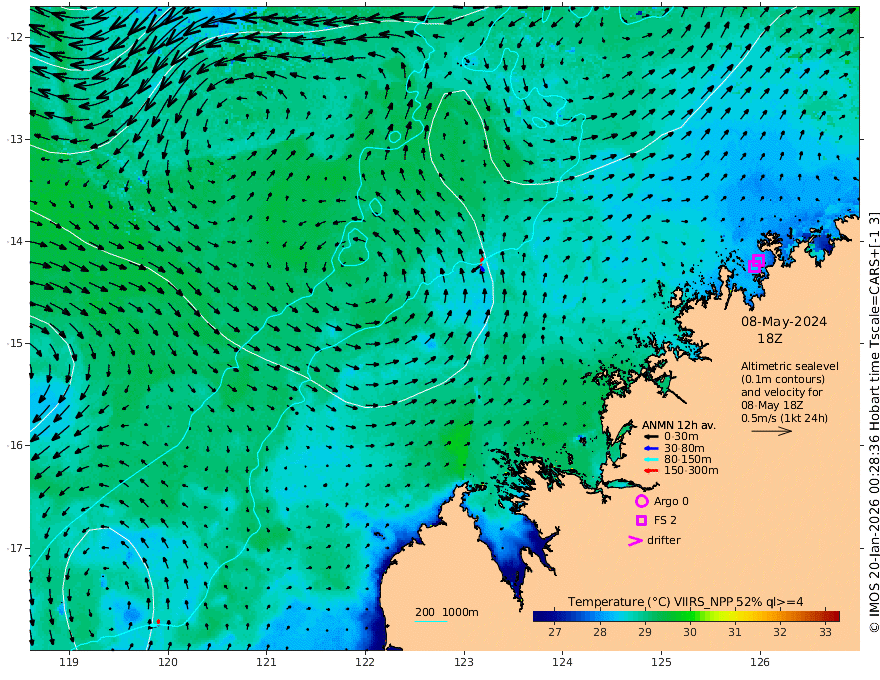Select the magenta Argo circle legend symbol
The height and width of the screenshot is (680, 880).
pos(641,501)
